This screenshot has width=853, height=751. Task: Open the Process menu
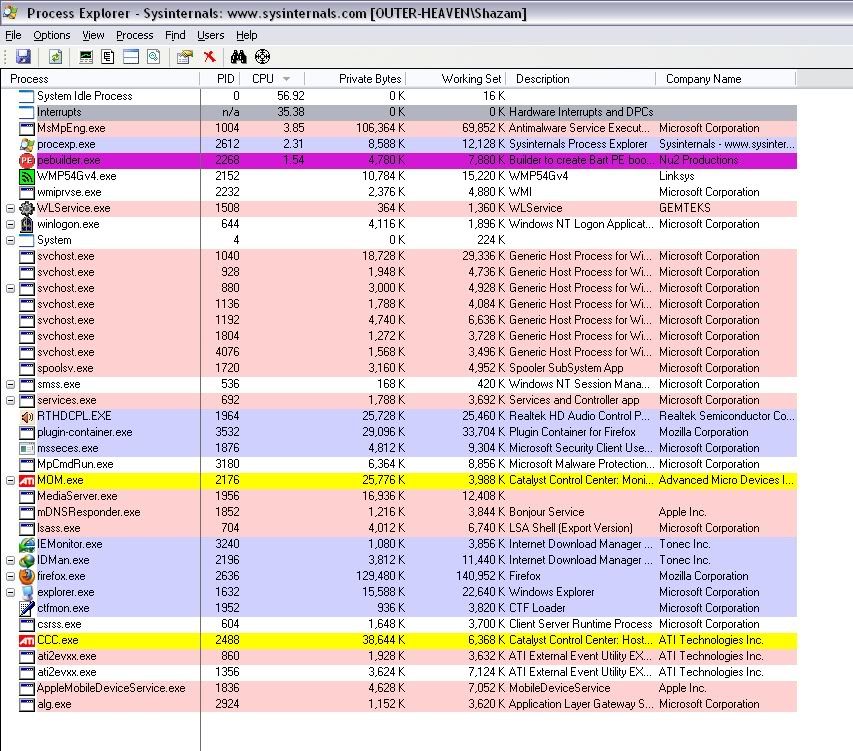click(134, 35)
